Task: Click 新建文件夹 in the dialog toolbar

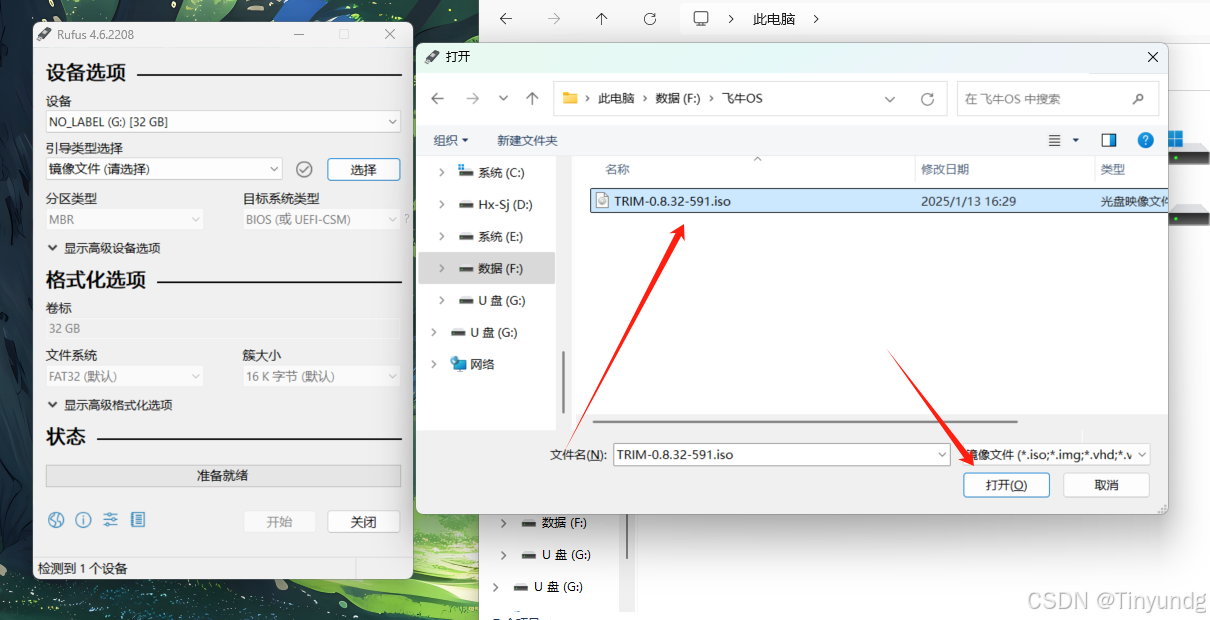Action: (x=527, y=140)
